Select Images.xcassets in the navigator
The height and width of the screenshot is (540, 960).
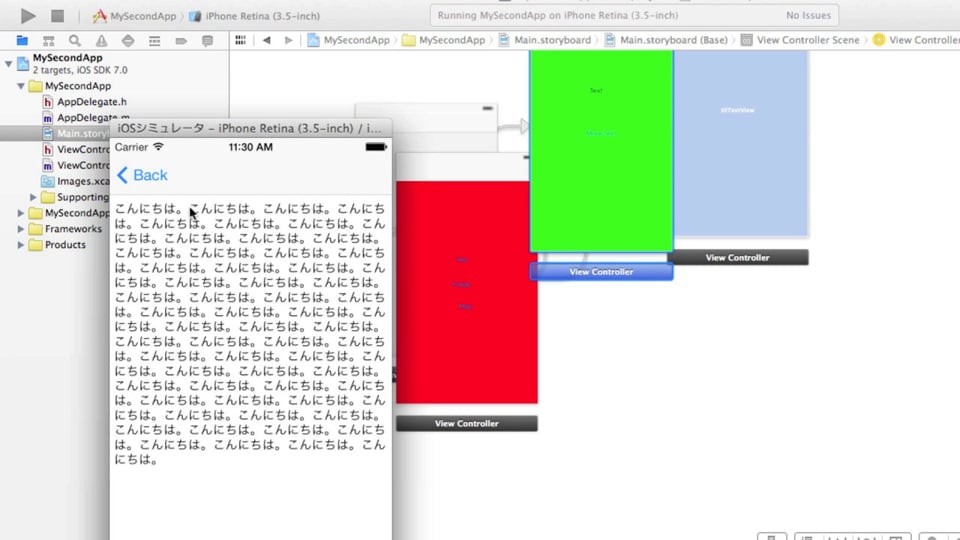click(x=75, y=181)
